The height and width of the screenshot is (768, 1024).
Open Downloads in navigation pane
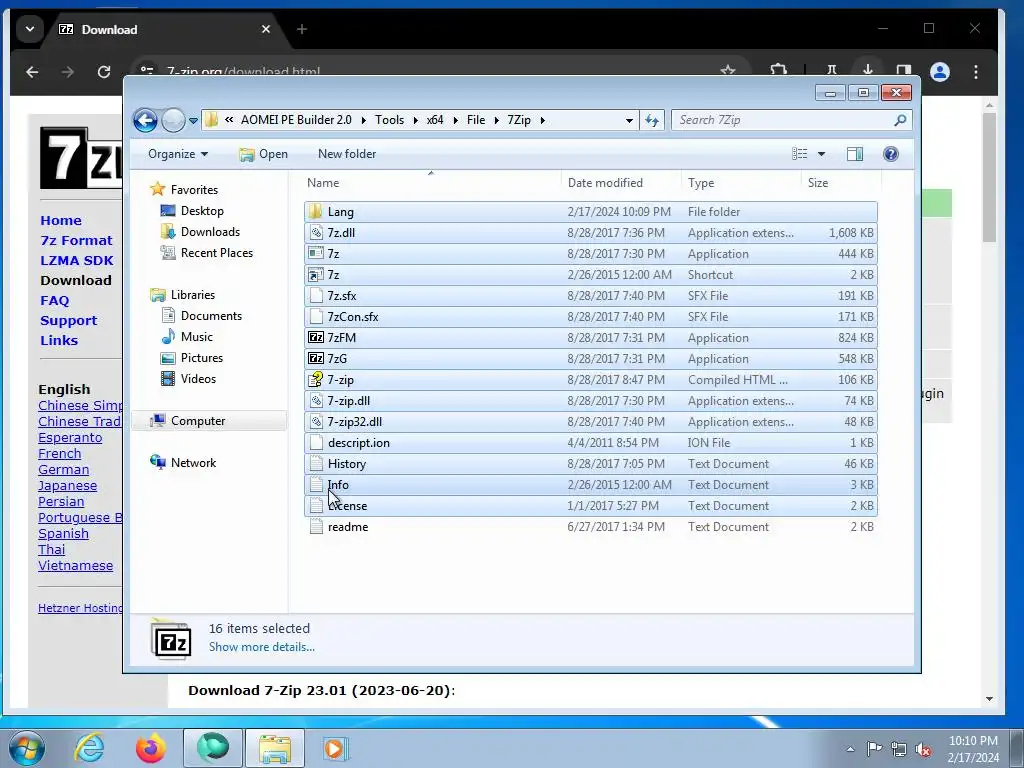coord(210,232)
